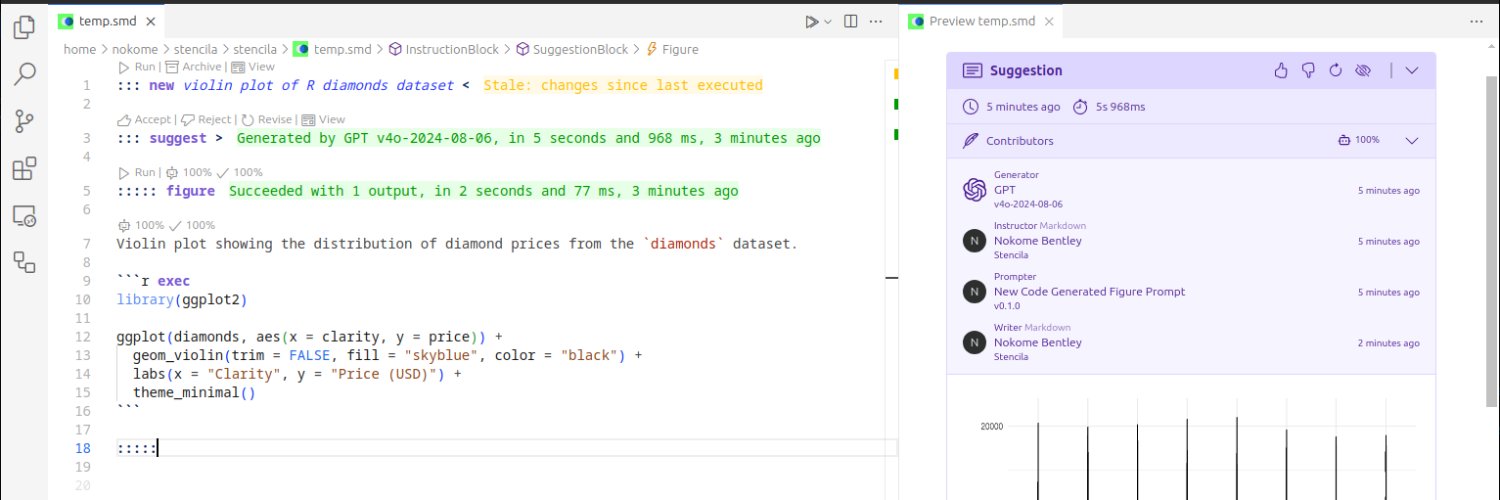
Task: Collapse the Contributors section chevron
Action: click(x=1412, y=140)
